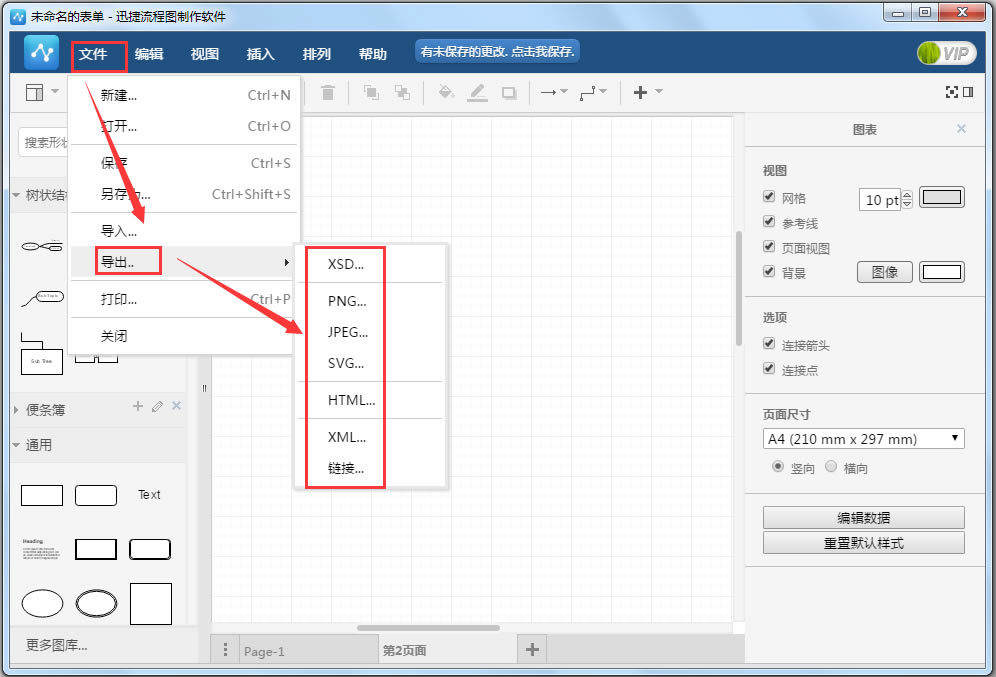Viewport: 996px width, 677px height.
Task: Open the 插入 menu
Action: [x=260, y=54]
